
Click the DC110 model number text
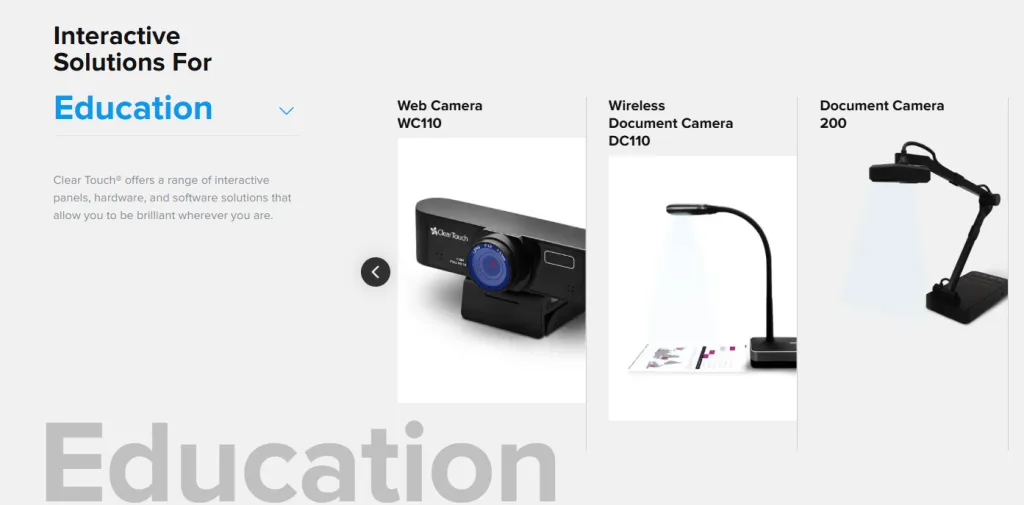[630, 140]
